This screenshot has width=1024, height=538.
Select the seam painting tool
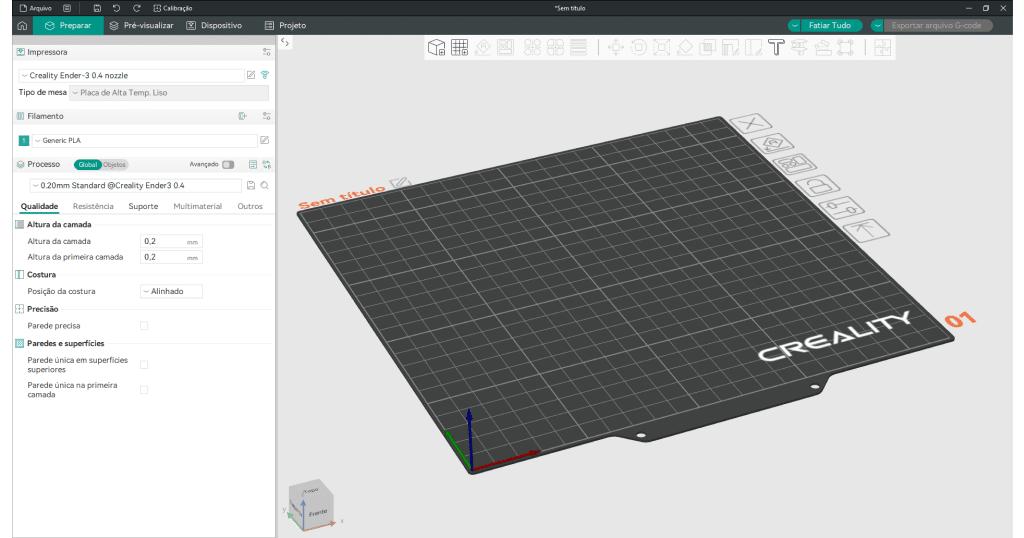click(x=753, y=48)
